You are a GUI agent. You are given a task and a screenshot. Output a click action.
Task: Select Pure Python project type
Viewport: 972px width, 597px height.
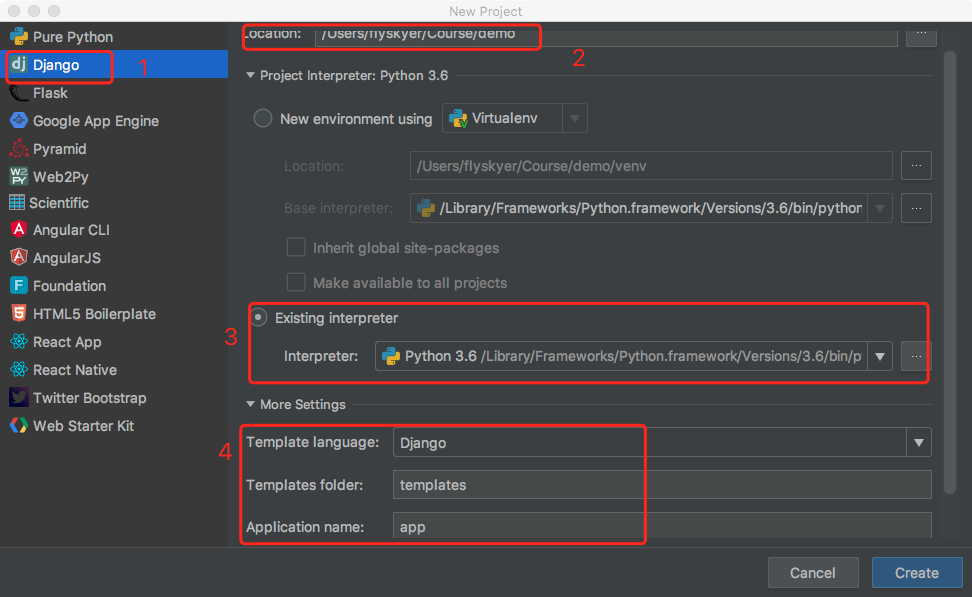114,37
